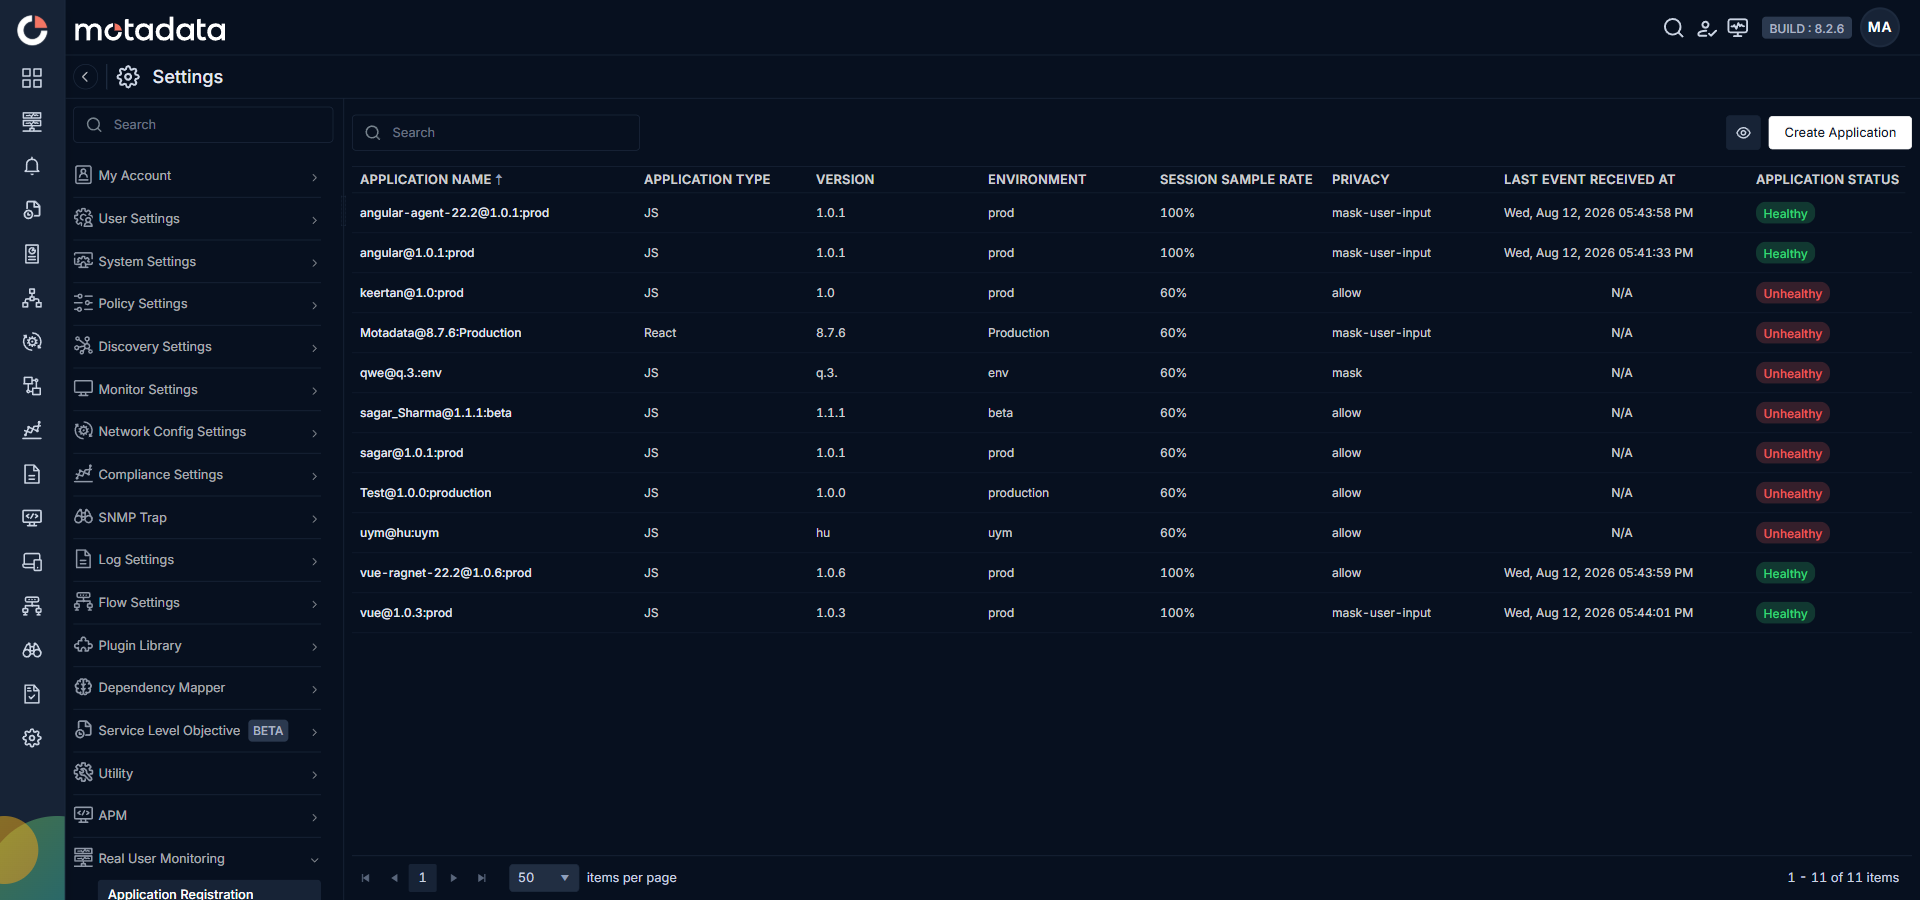Open the dashboard grid icon in left rail
This screenshot has height=900, width=1920.
tap(32, 78)
